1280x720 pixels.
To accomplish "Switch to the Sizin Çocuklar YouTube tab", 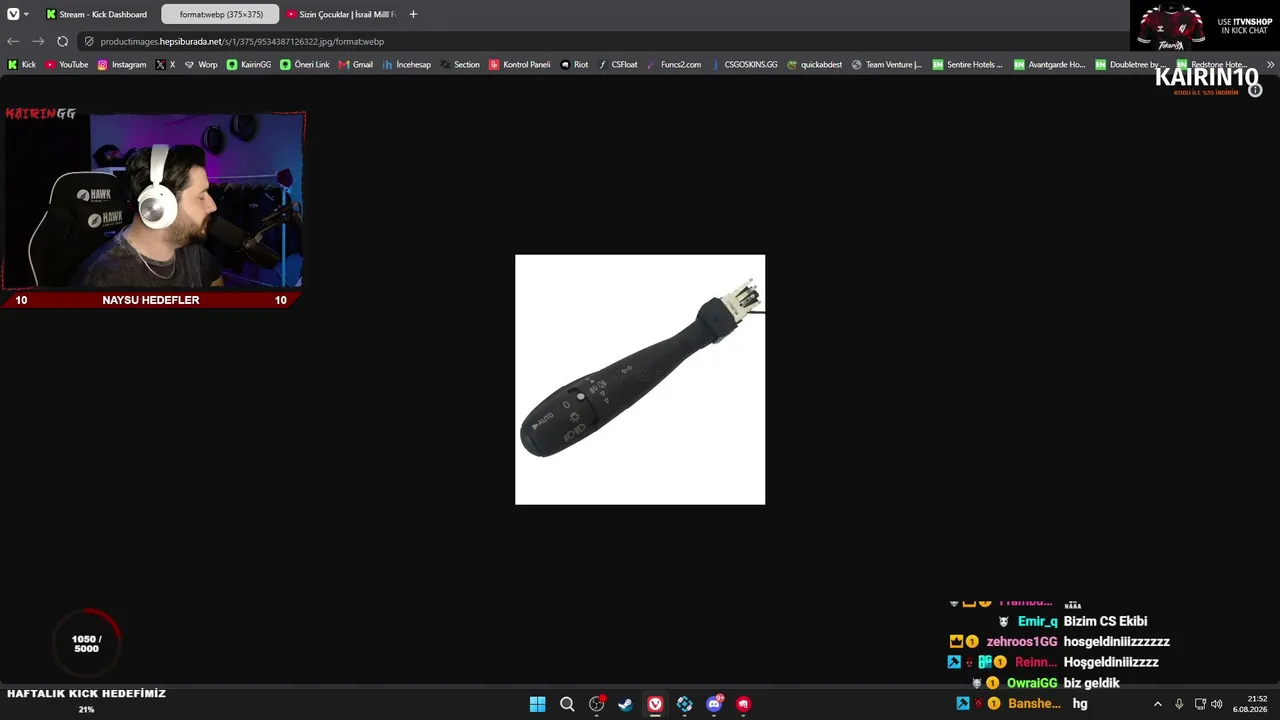I will click(x=341, y=14).
